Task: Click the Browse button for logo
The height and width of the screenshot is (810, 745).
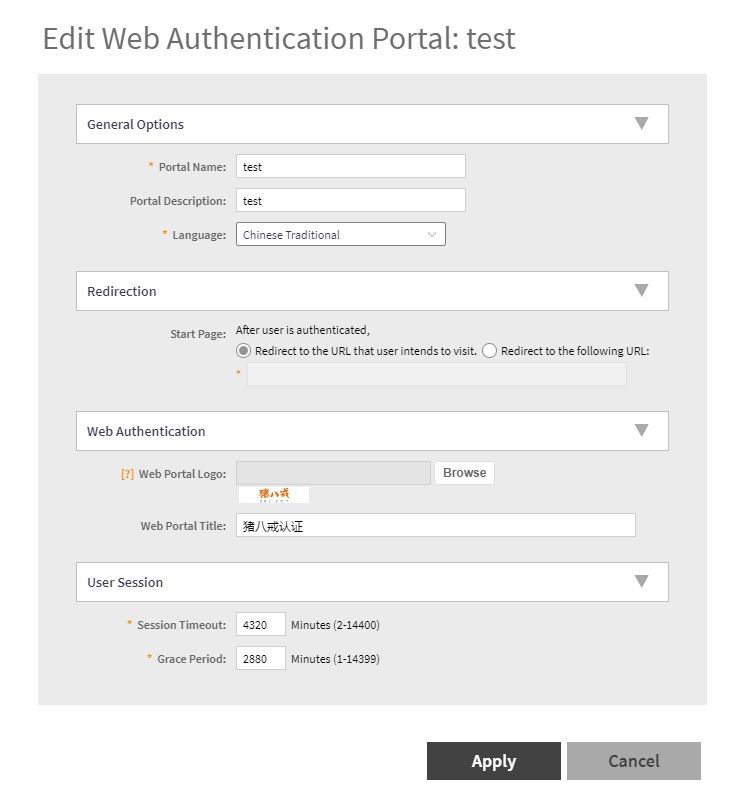Action: (x=464, y=473)
